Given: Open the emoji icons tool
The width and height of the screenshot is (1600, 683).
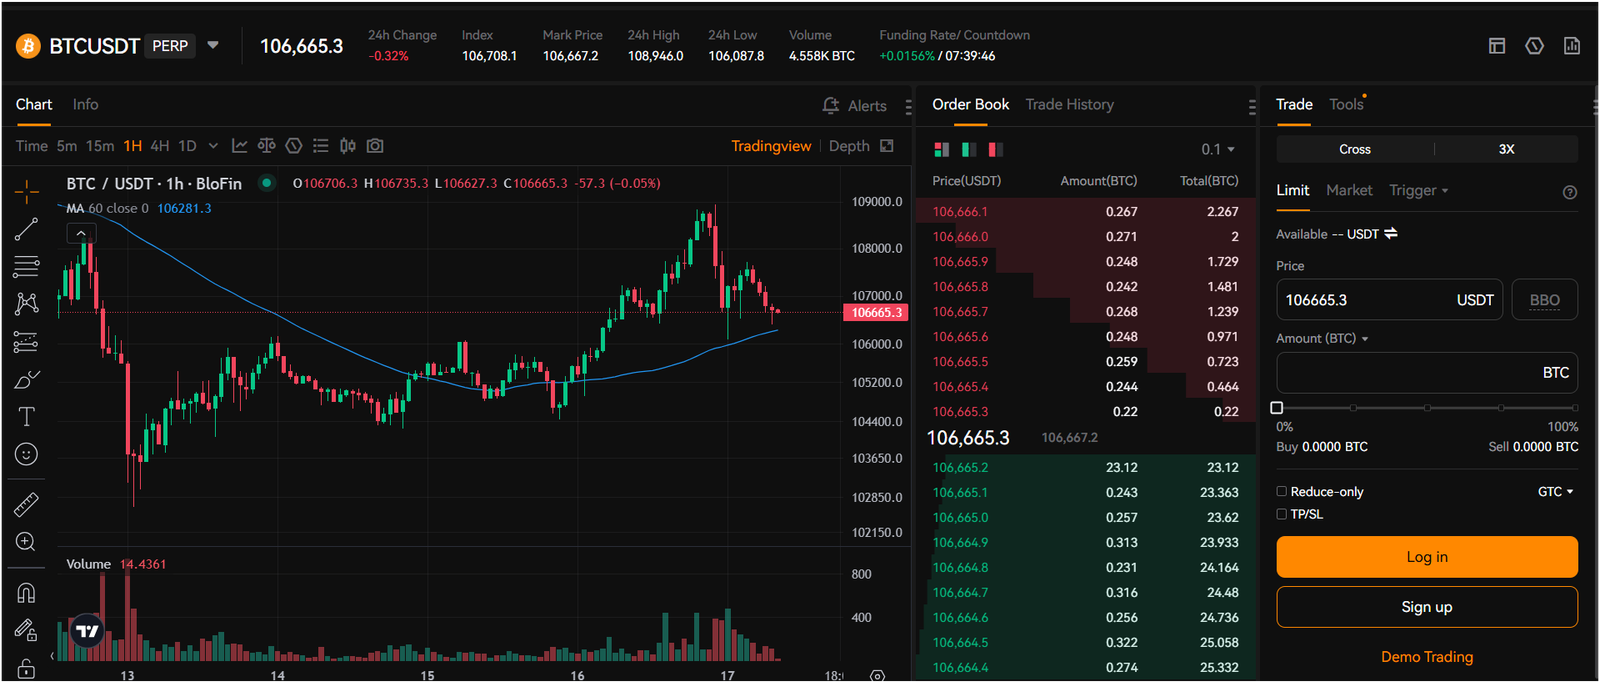Looking at the screenshot, I should click(27, 454).
